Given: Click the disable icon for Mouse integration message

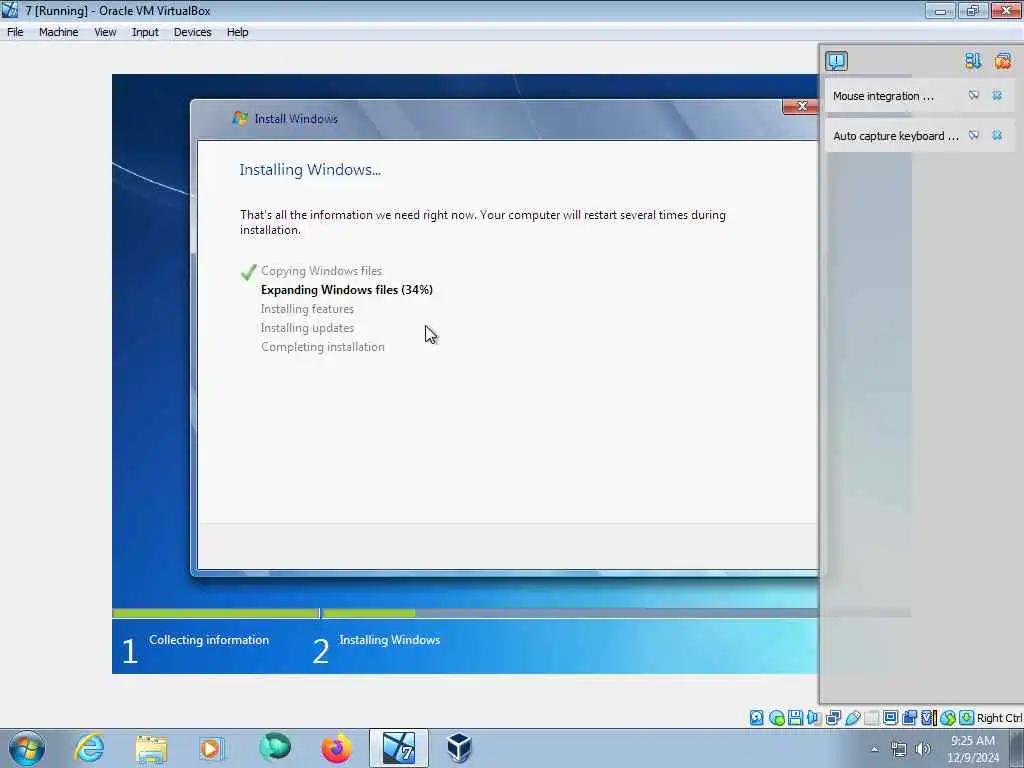Looking at the screenshot, I should pos(974,95).
